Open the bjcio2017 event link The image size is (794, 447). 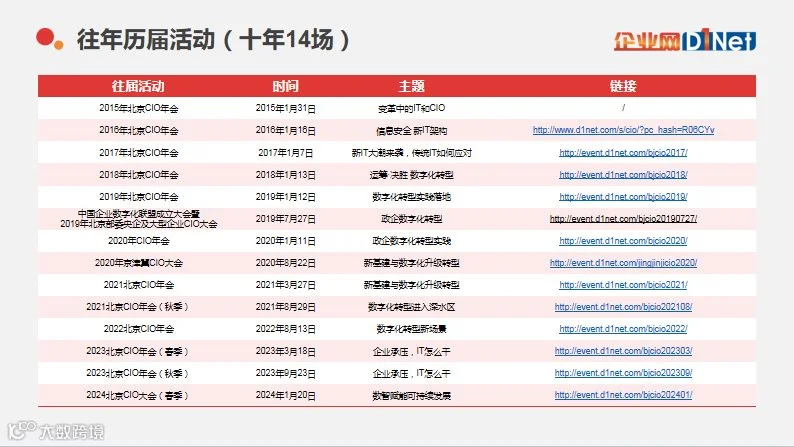pos(623,152)
